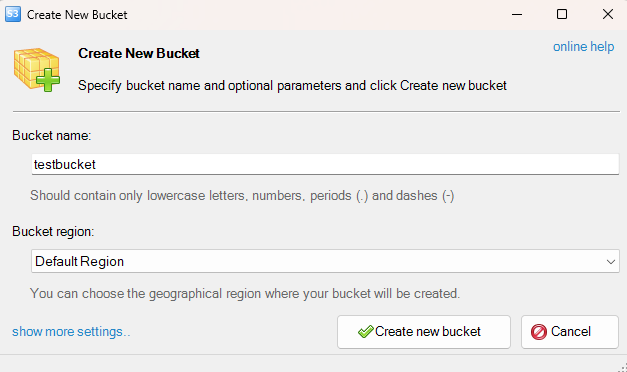Click the lowercase letters naming hint text
This screenshot has width=627, height=372.
[x=242, y=196]
